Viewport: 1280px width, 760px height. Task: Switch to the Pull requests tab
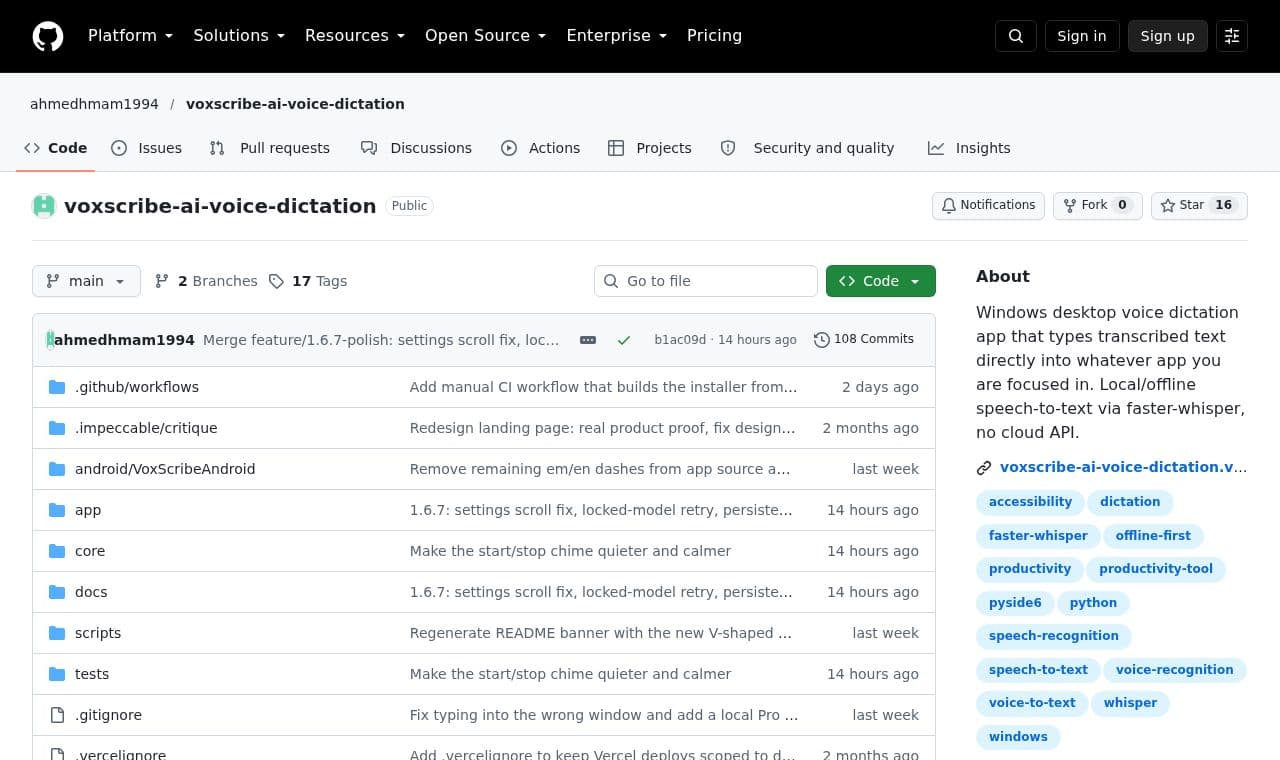270,148
